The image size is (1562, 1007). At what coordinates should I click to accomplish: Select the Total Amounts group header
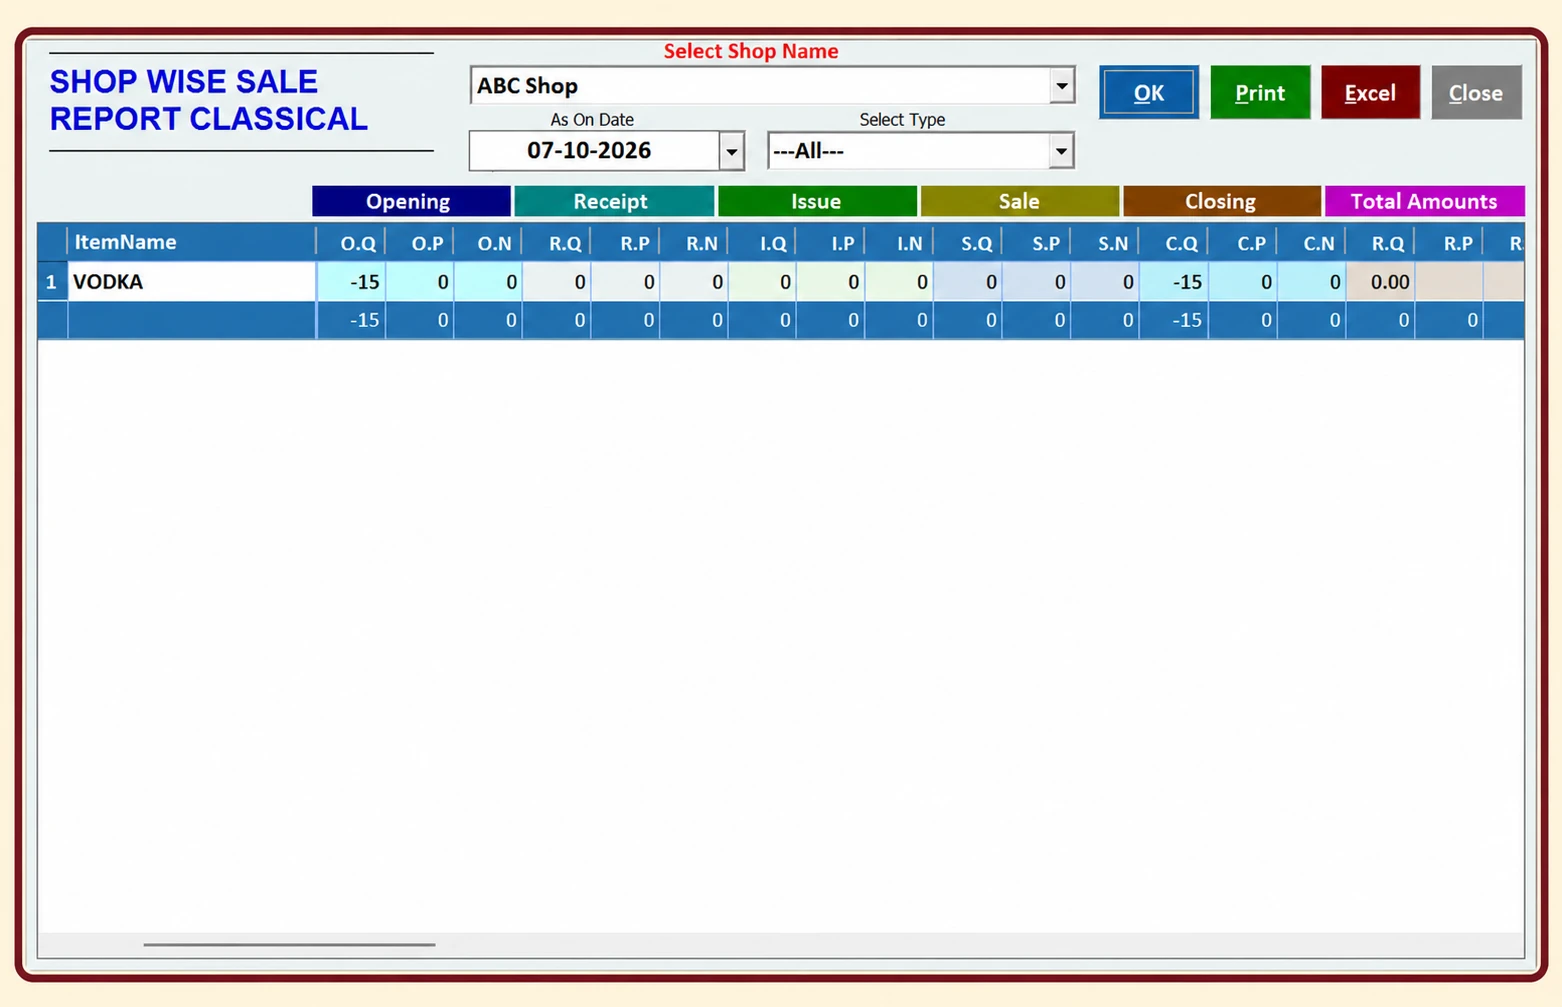tap(1424, 201)
